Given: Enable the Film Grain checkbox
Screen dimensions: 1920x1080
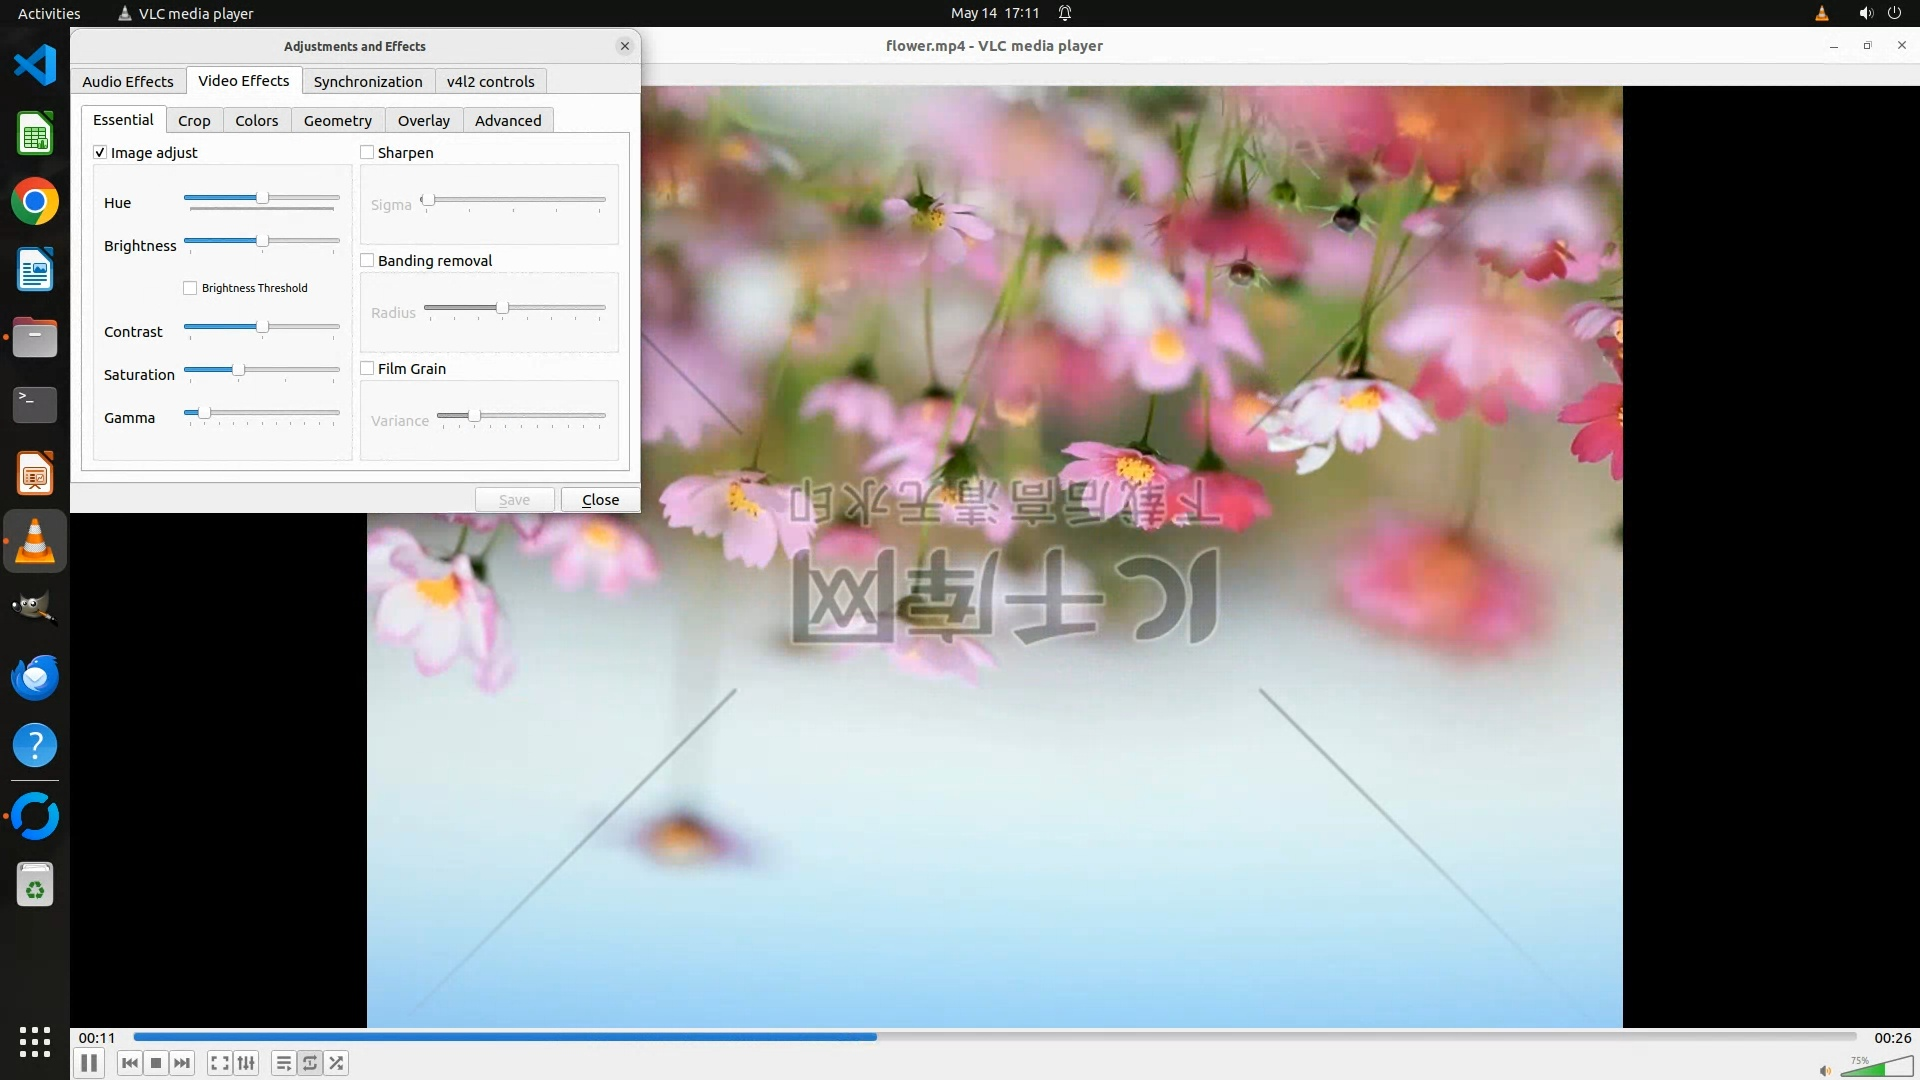Looking at the screenshot, I should coord(367,368).
